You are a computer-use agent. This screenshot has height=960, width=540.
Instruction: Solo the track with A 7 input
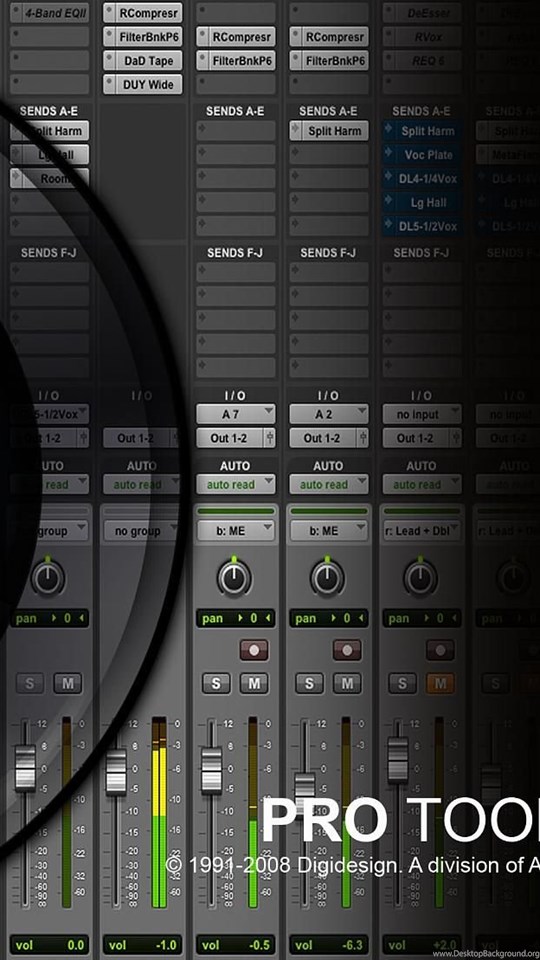216,683
